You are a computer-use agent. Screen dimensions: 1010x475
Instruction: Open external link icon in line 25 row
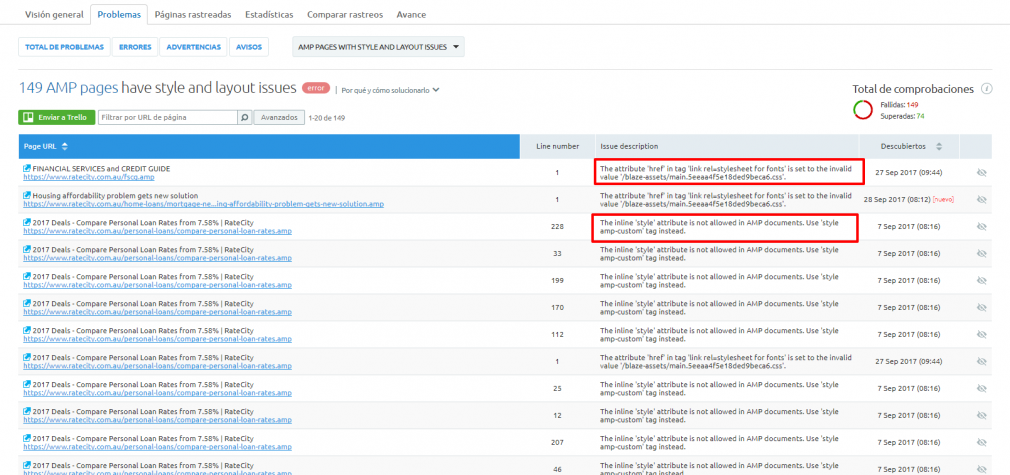27,385
